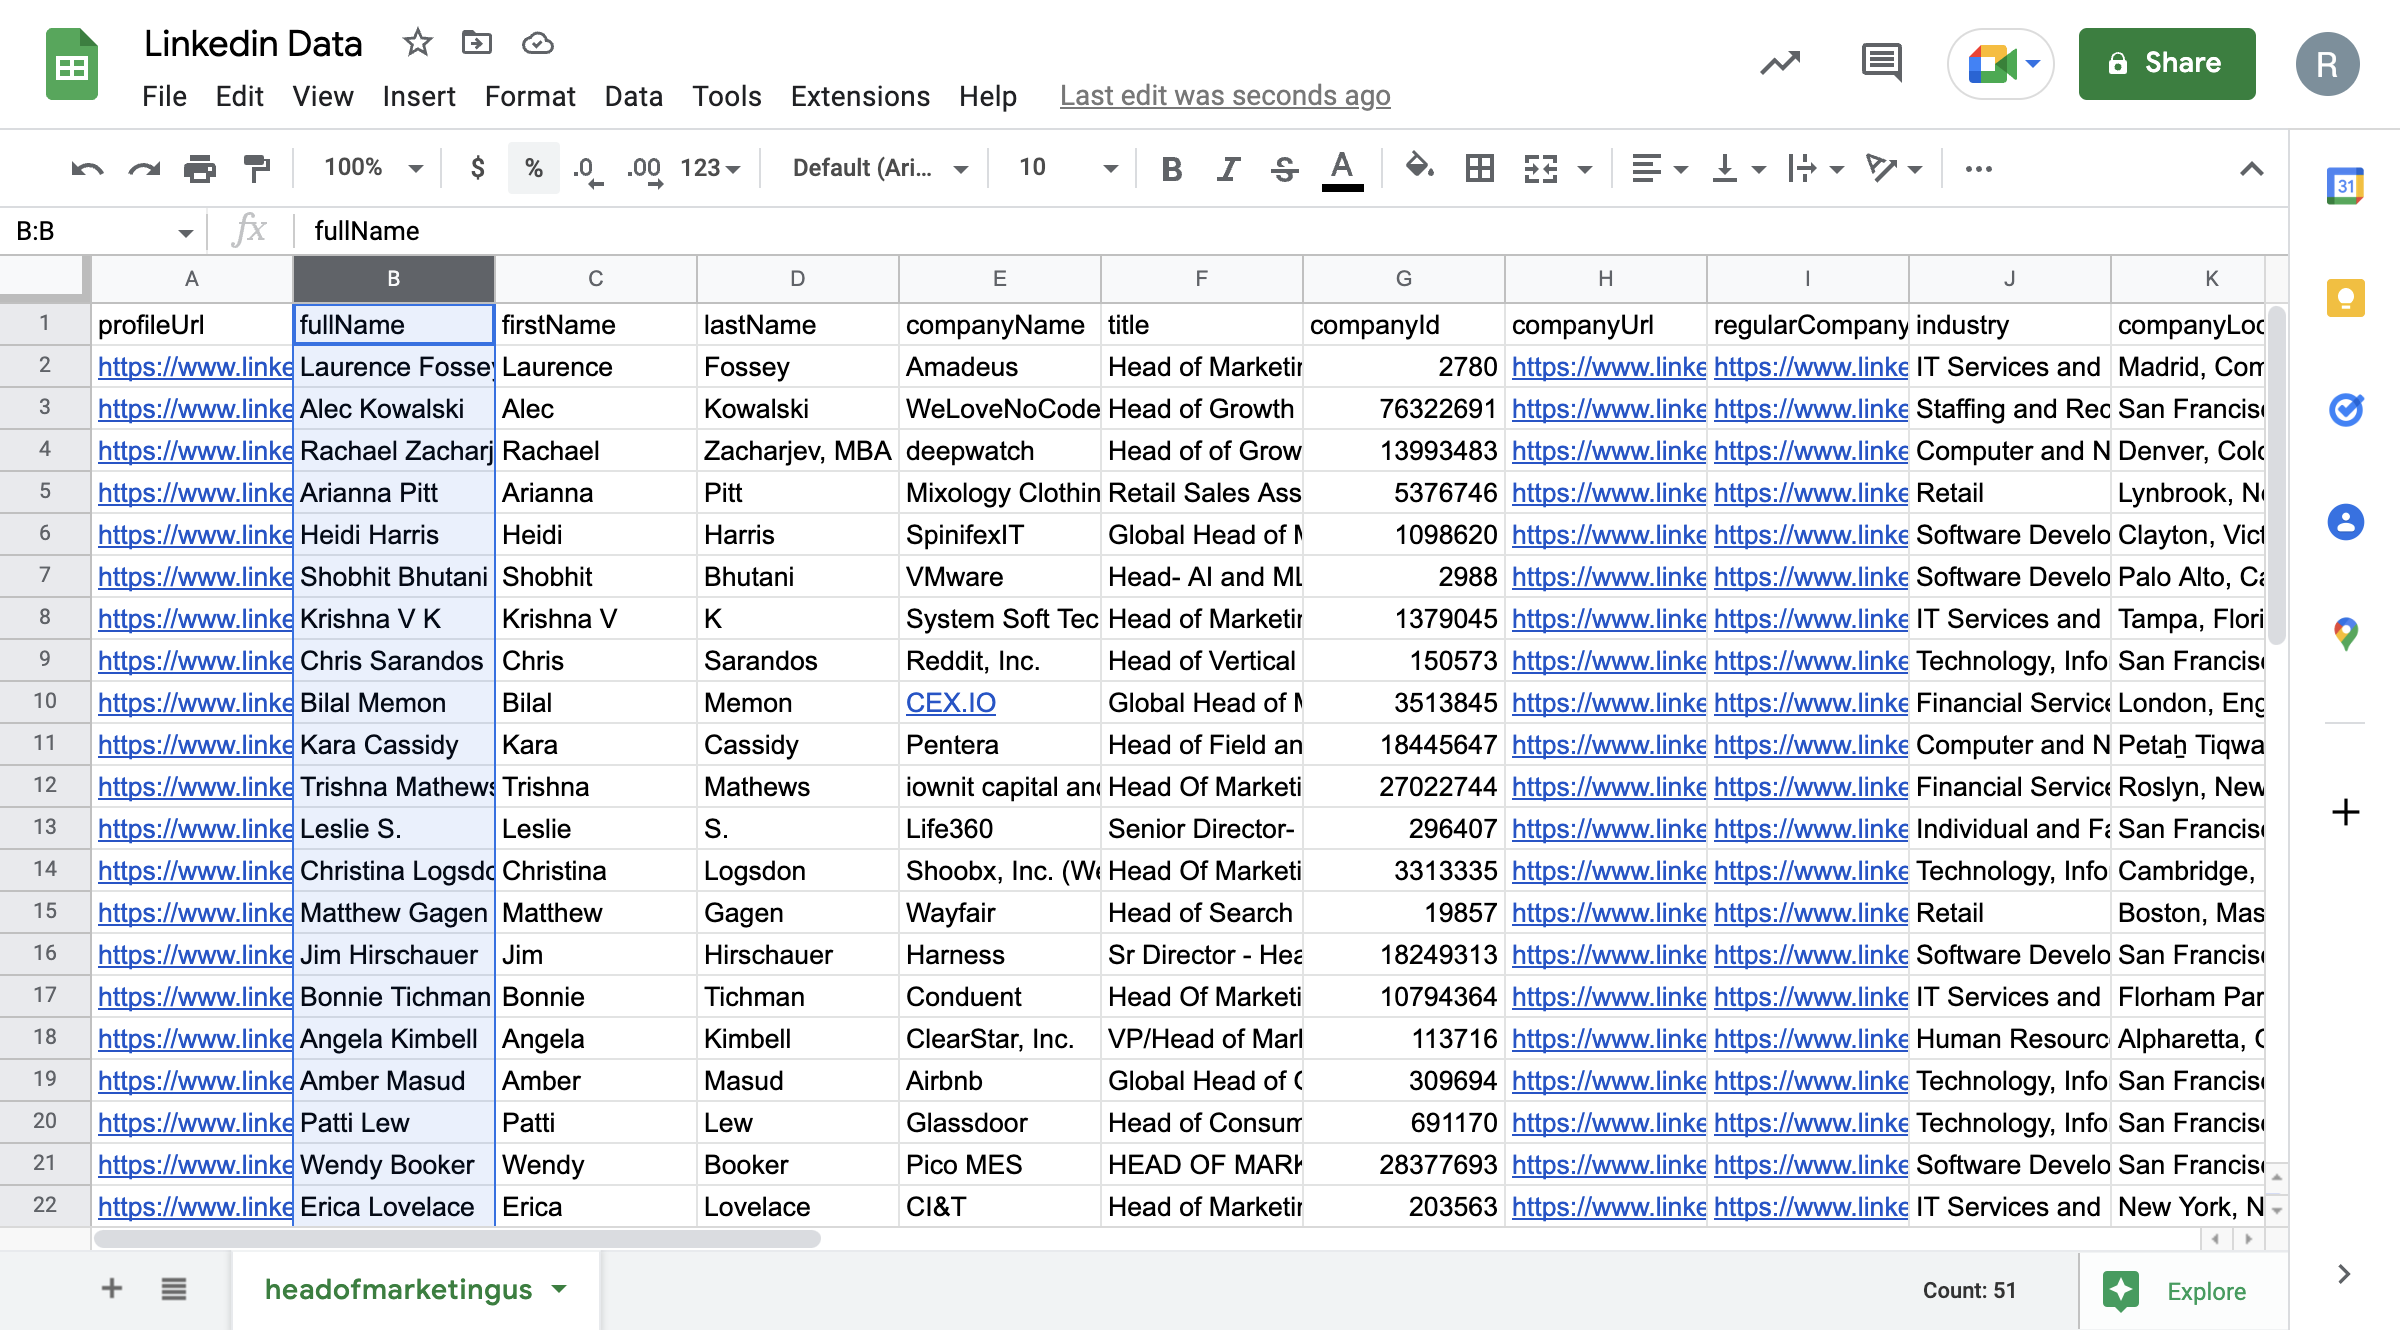Toggle bold formatting
Screen dimensions: 2400x1330
1170,168
